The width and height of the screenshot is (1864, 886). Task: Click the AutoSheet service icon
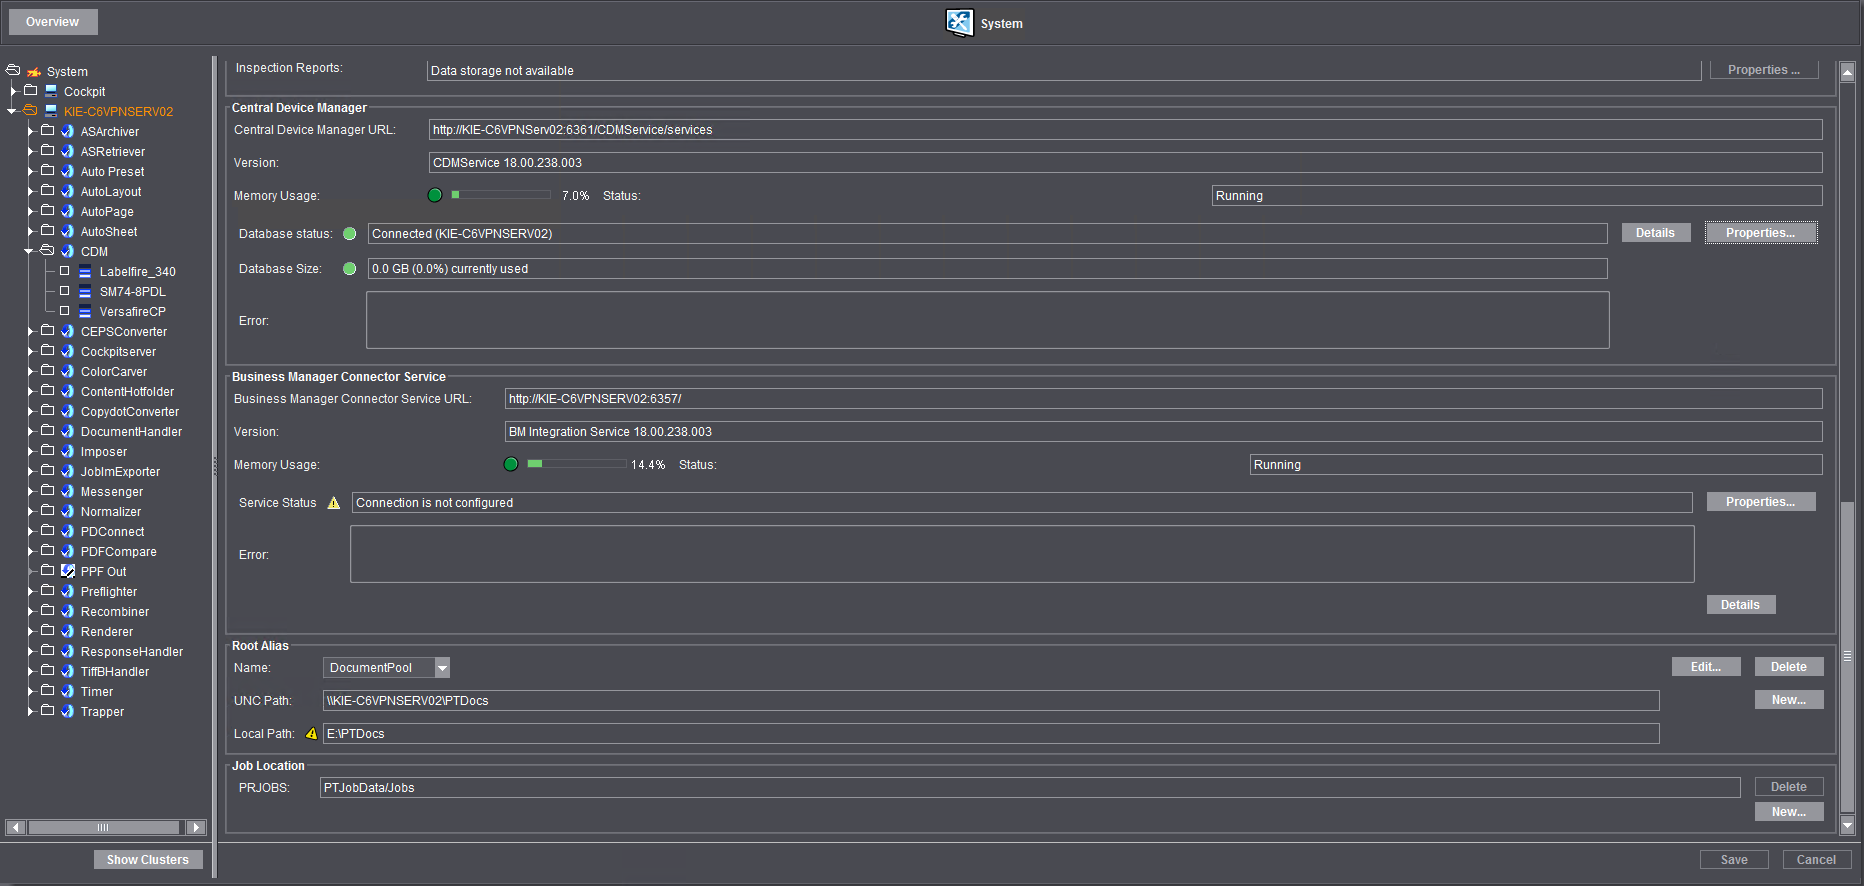coord(68,231)
